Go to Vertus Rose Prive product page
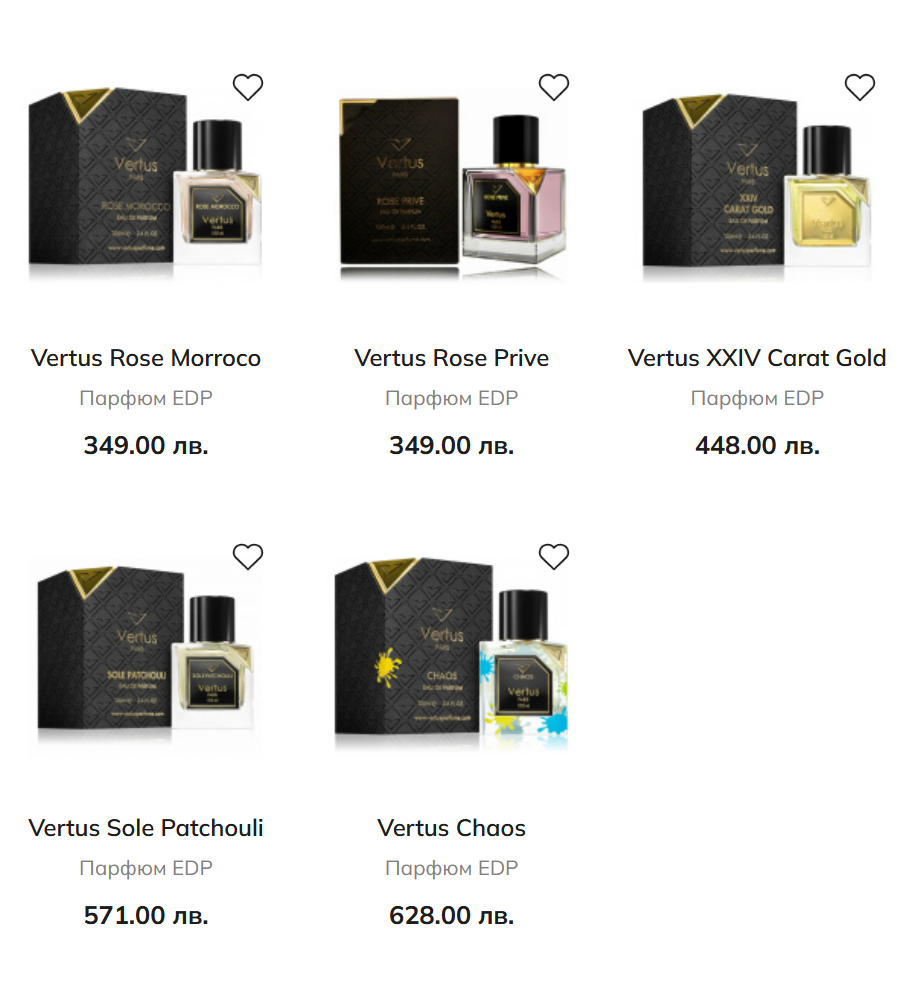 pyautogui.click(x=451, y=358)
